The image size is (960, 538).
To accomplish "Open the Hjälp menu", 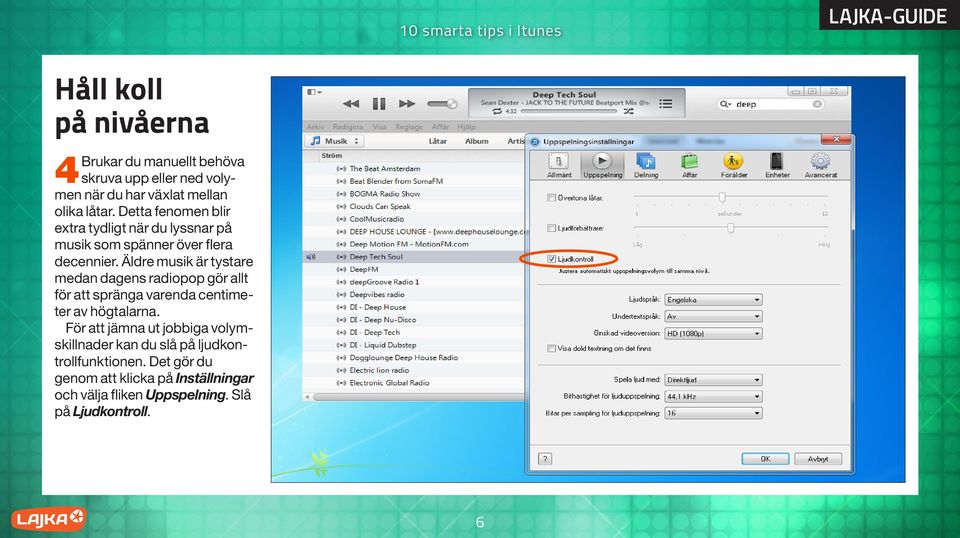I will pos(466,127).
